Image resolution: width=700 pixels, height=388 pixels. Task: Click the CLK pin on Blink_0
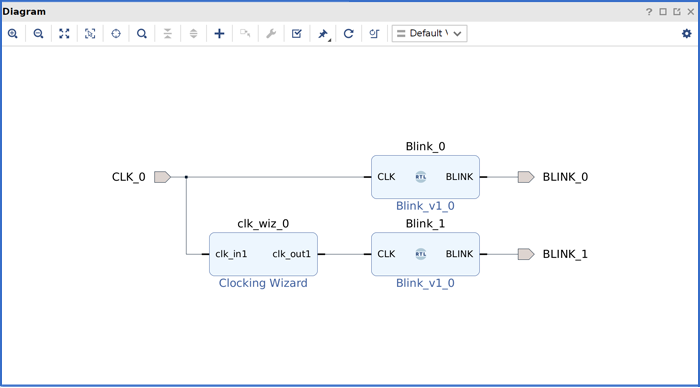click(x=386, y=177)
